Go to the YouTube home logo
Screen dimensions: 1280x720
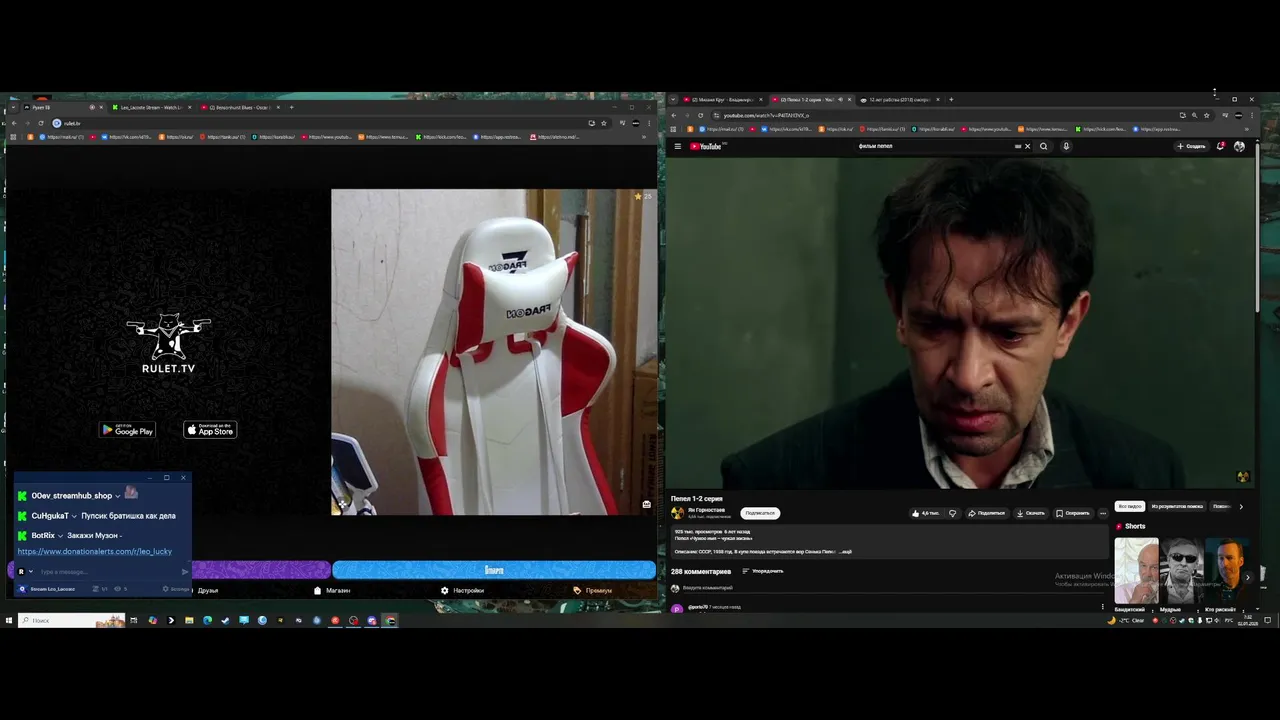[707, 146]
